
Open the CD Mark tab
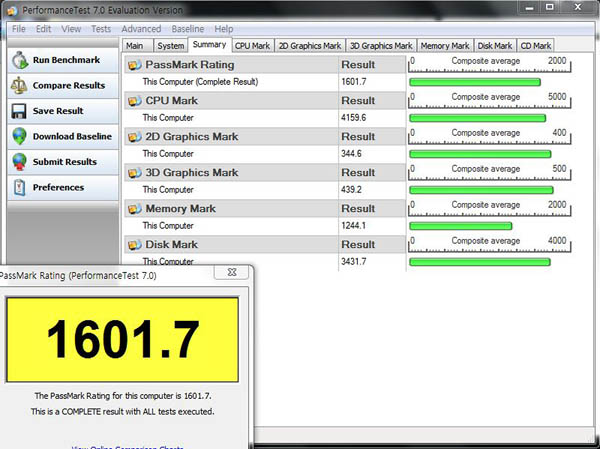pos(535,46)
